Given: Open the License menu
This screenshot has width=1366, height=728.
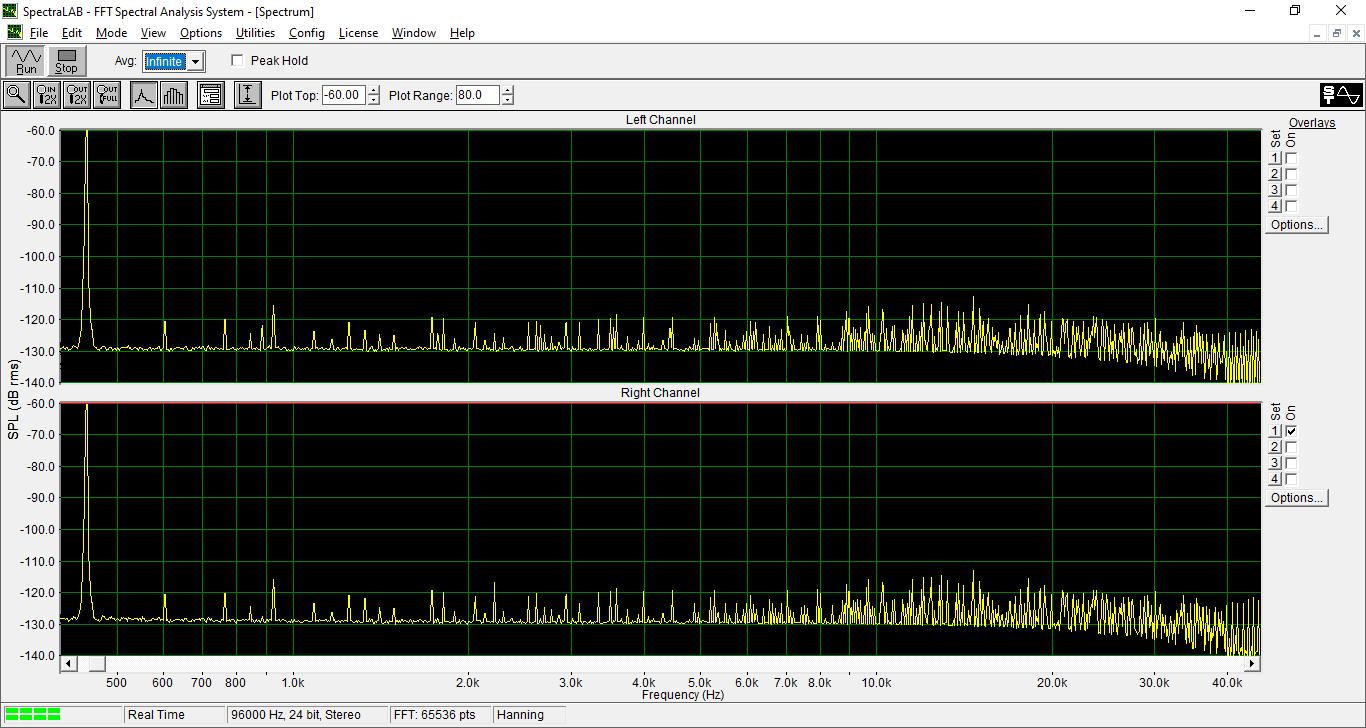Looking at the screenshot, I should point(358,33).
